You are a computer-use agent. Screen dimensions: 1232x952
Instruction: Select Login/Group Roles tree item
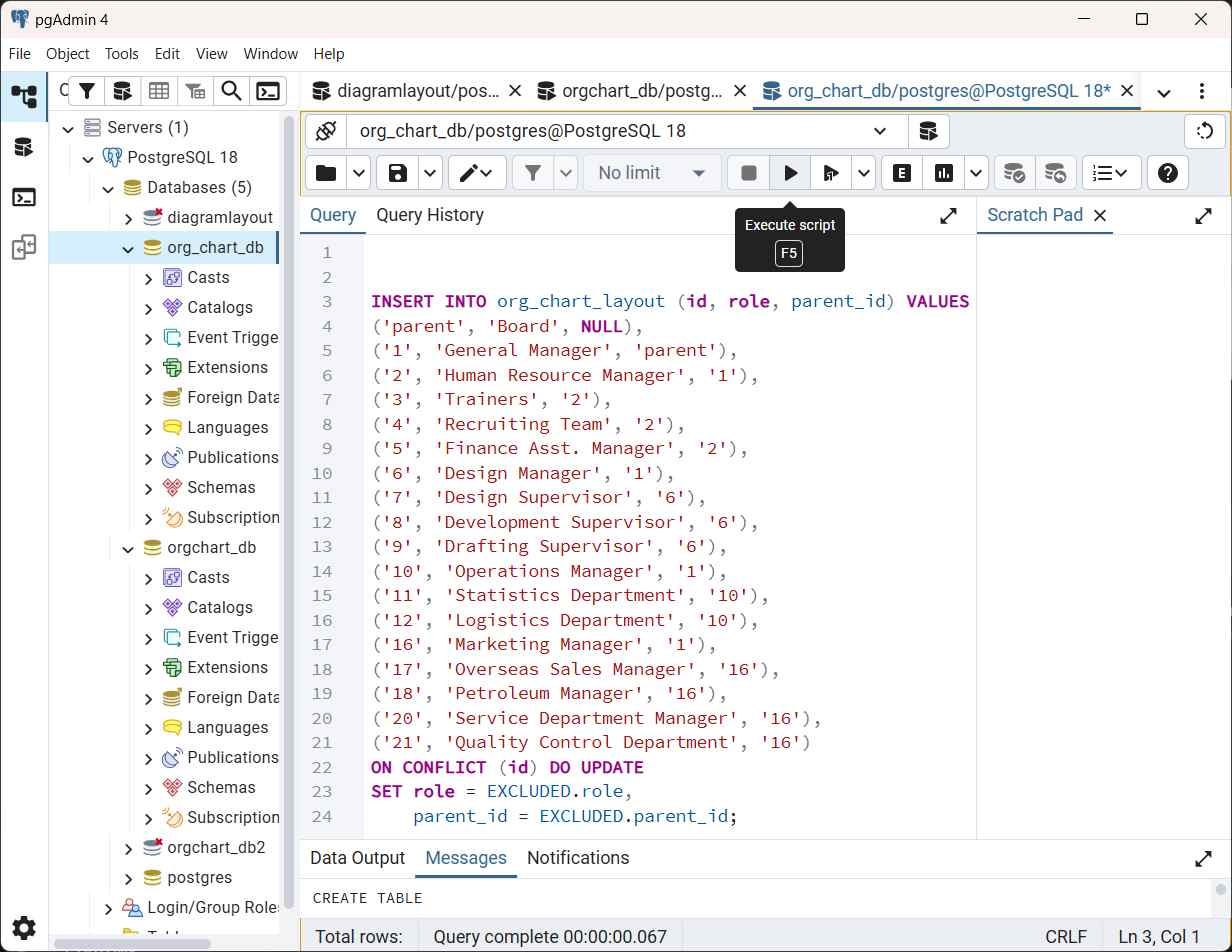(213, 908)
